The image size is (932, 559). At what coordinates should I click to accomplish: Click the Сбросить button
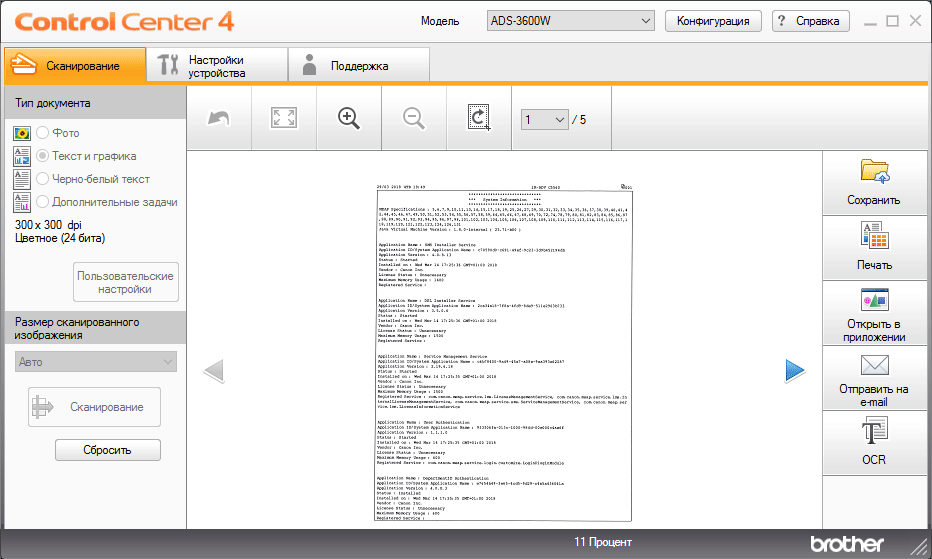[x=108, y=450]
